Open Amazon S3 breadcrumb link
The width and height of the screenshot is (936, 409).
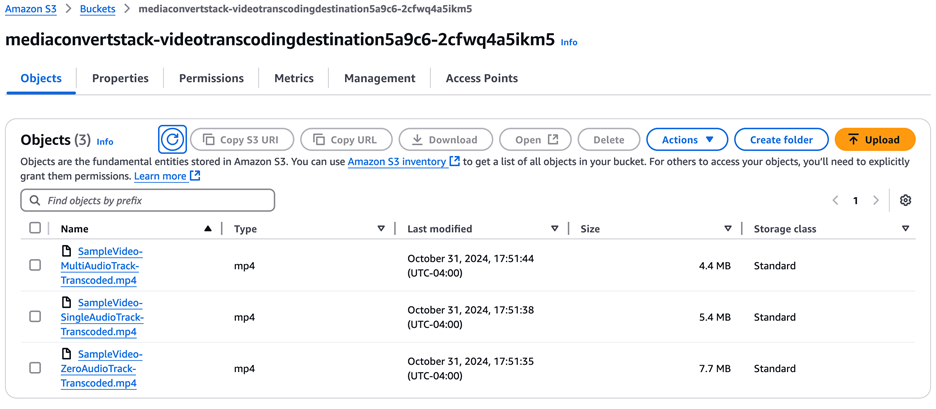click(30, 10)
